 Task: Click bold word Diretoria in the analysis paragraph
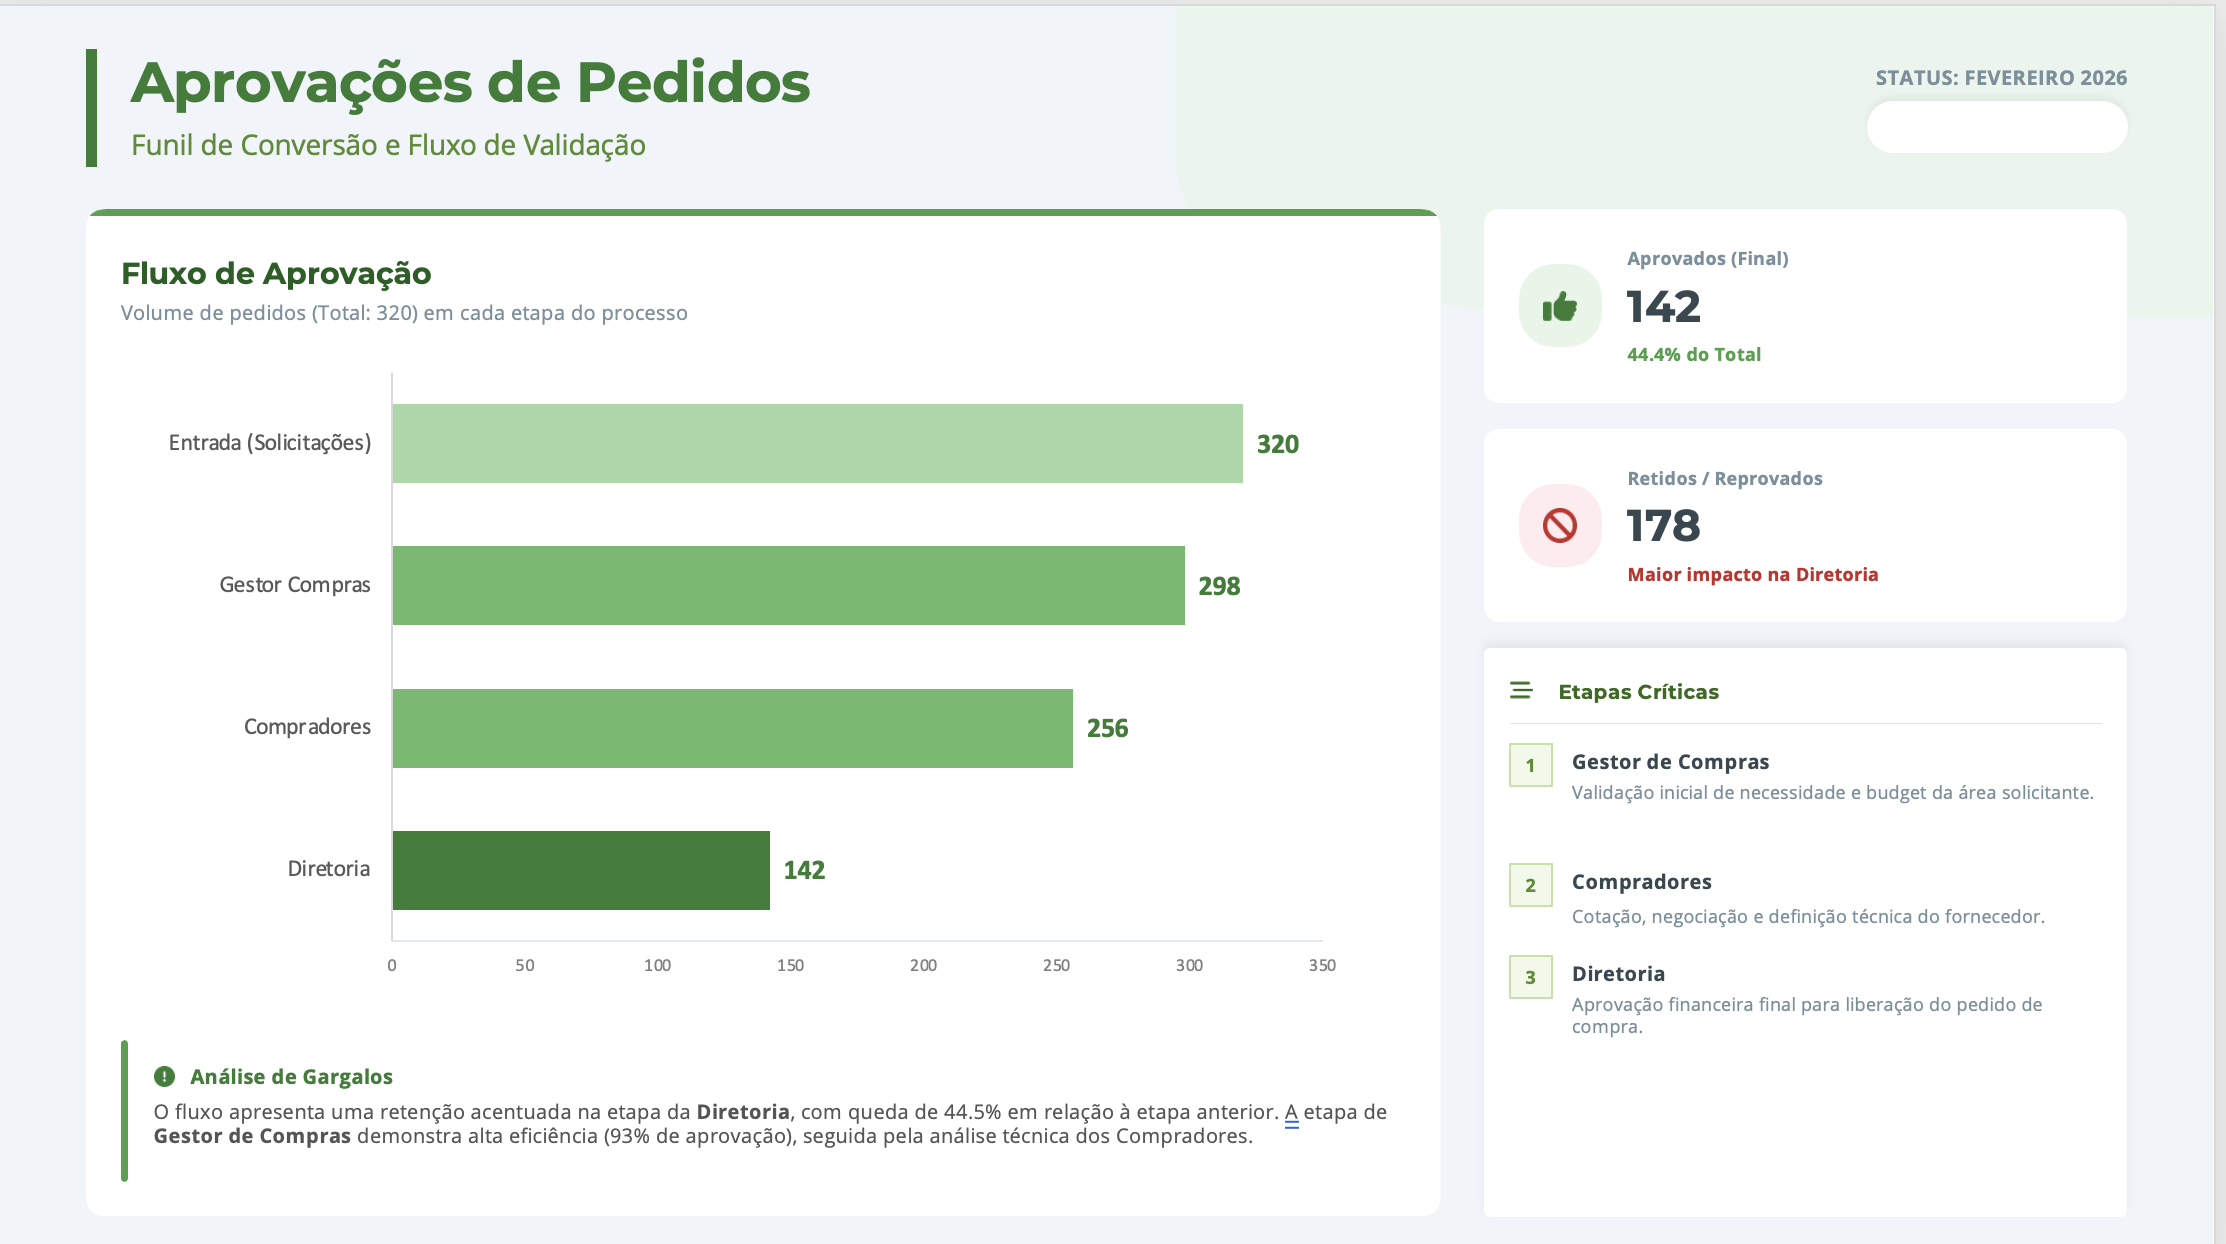pos(743,1112)
